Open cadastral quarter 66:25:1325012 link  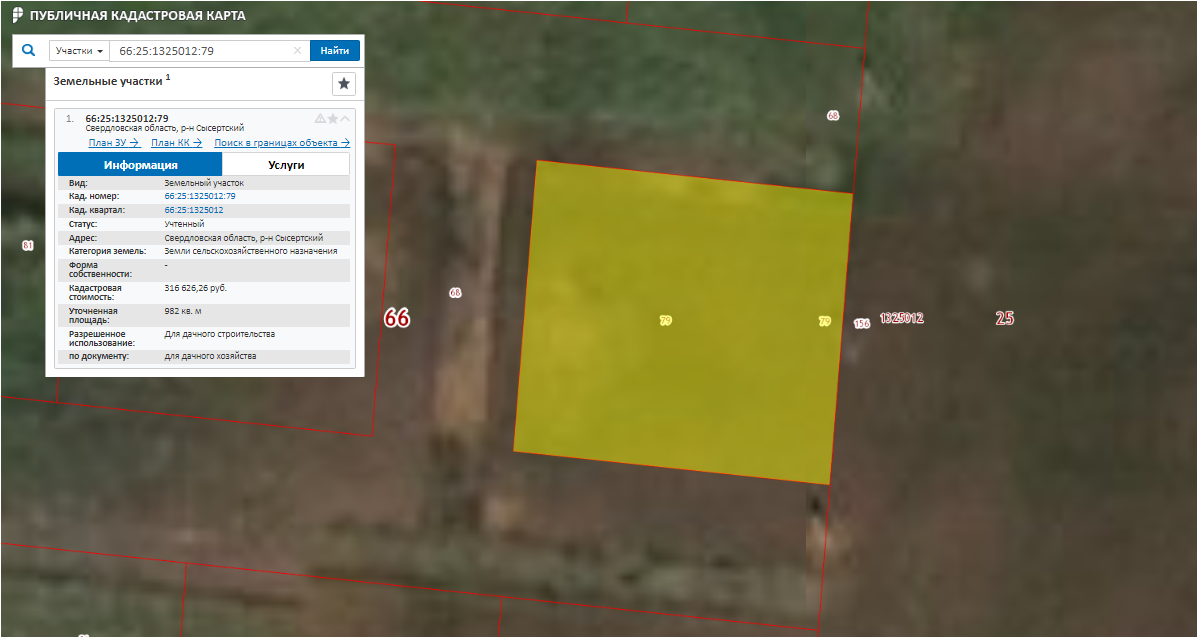(193, 211)
